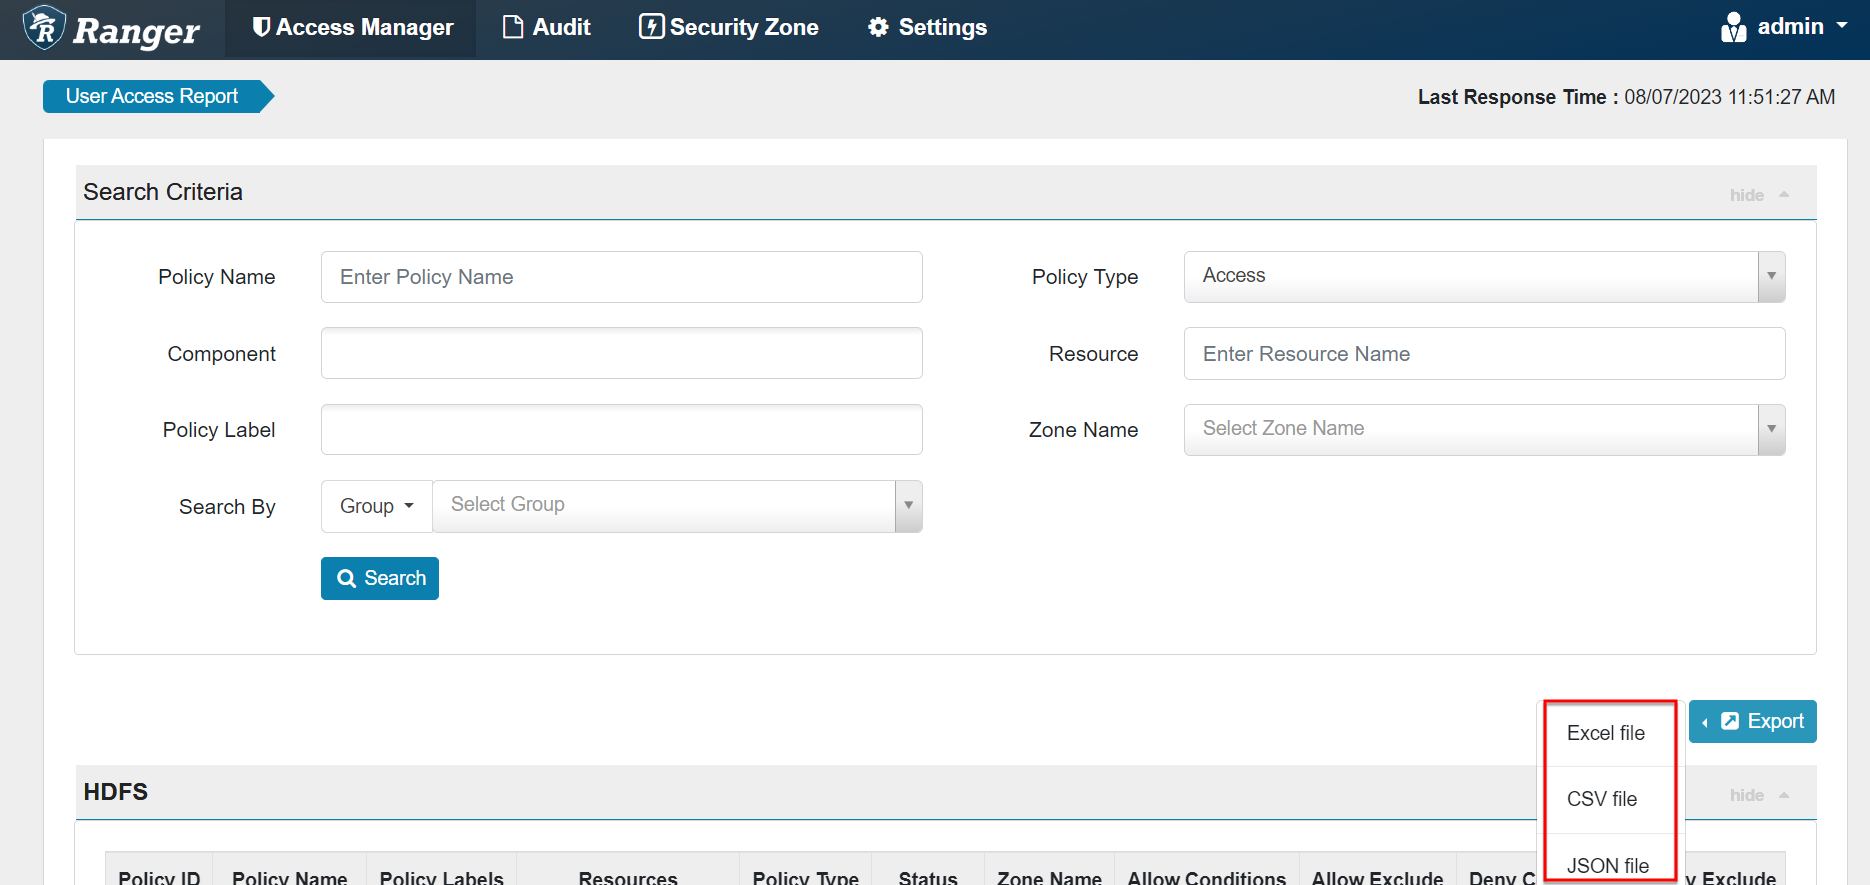Click the Component input field
This screenshot has width=1870, height=885.
point(621,353)
